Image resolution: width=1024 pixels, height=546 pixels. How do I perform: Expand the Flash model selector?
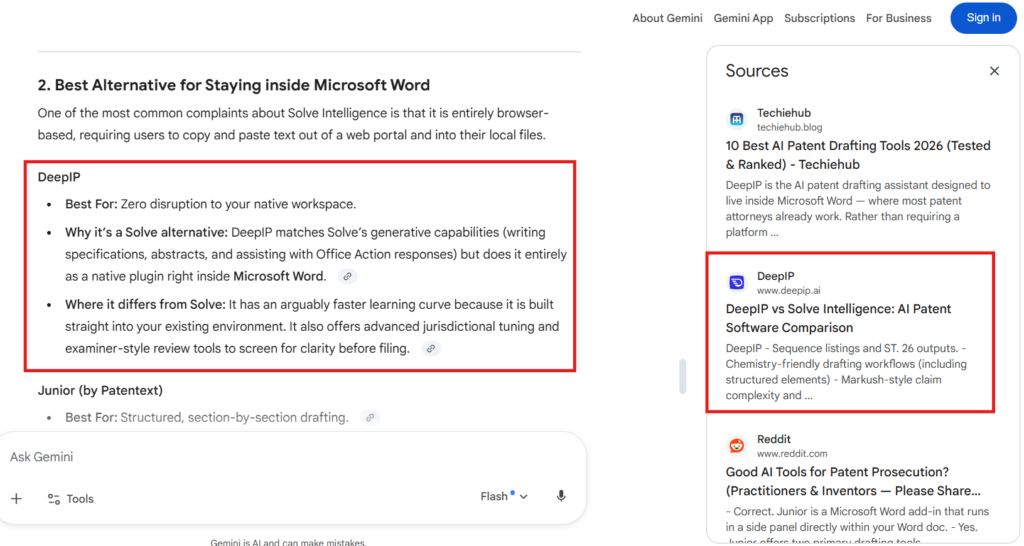[x=504, y=496]
